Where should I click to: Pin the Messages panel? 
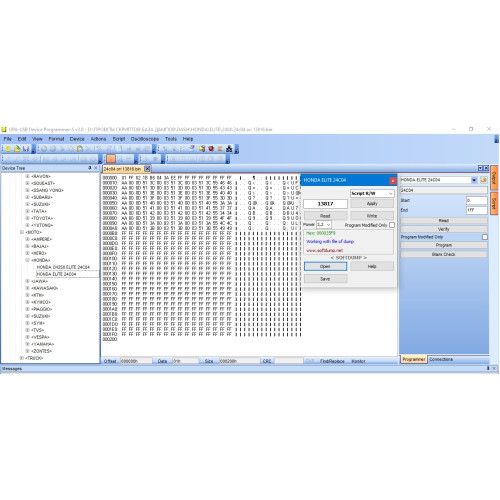(488, 368)
